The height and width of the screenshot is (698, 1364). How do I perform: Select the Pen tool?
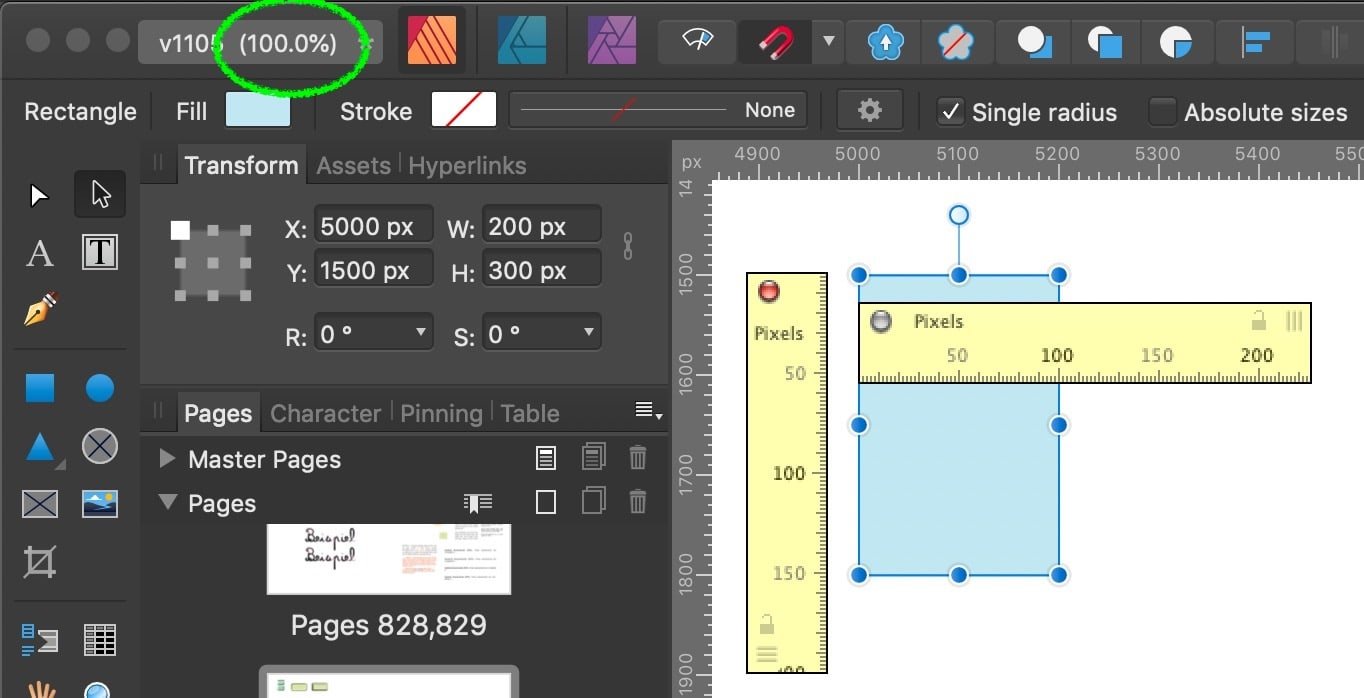click(x=39, y=311)
